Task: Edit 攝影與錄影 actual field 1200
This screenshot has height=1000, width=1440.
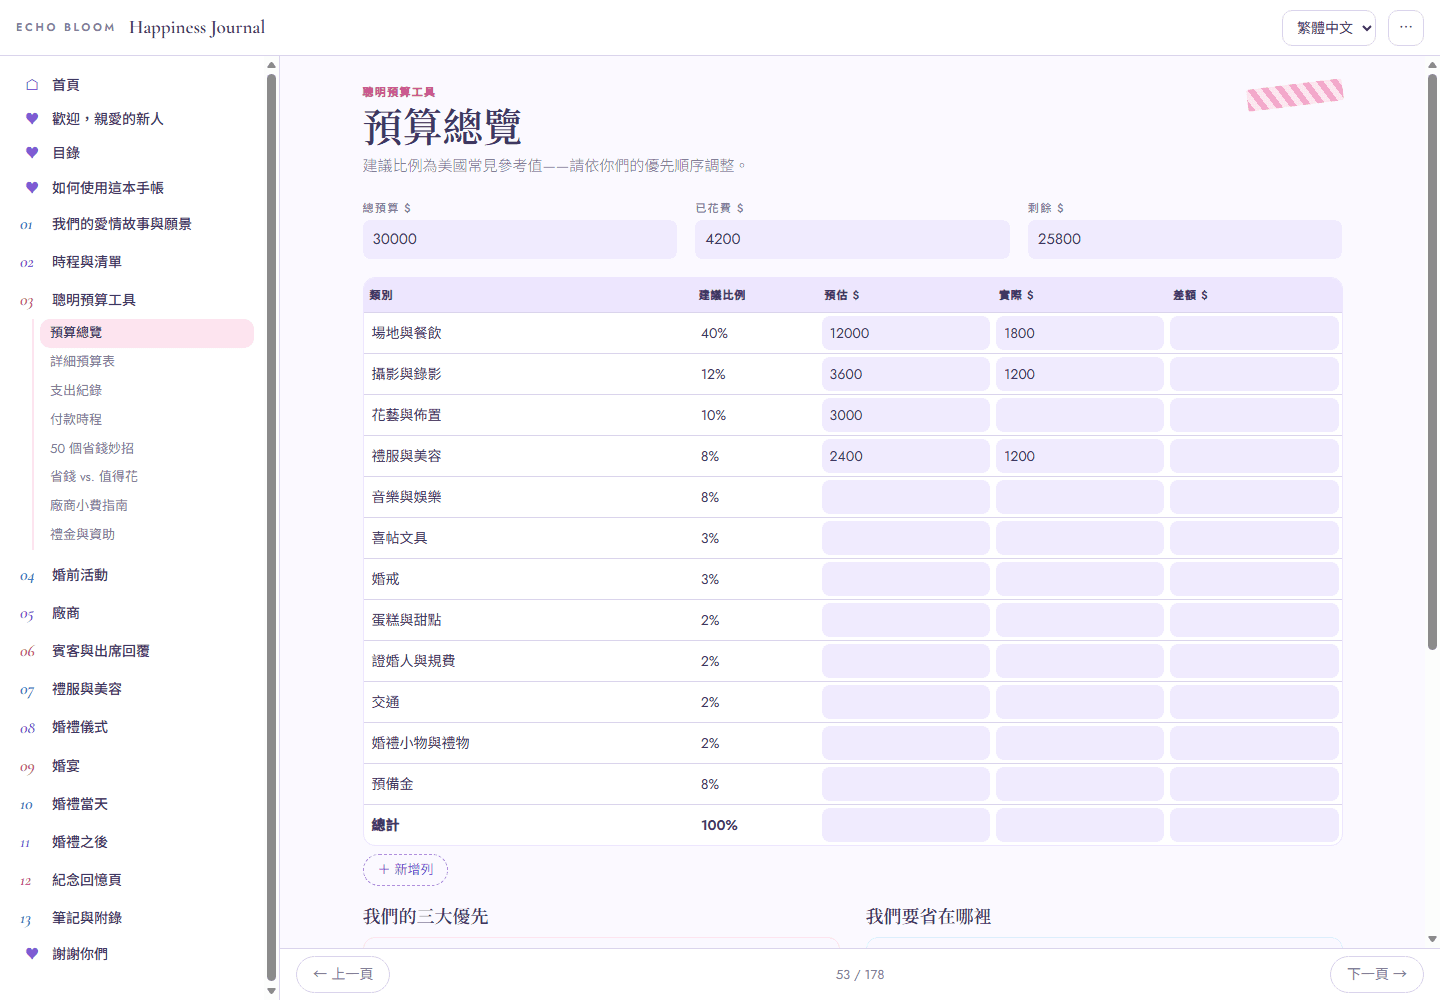Action: tap(1080, 374)
